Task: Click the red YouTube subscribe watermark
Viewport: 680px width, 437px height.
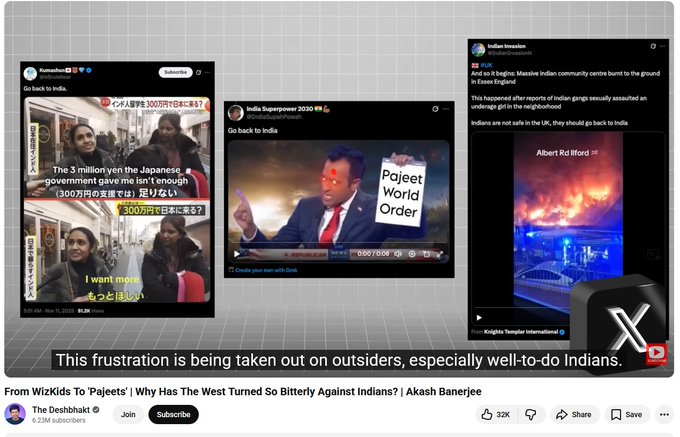Action: point(656,354)
